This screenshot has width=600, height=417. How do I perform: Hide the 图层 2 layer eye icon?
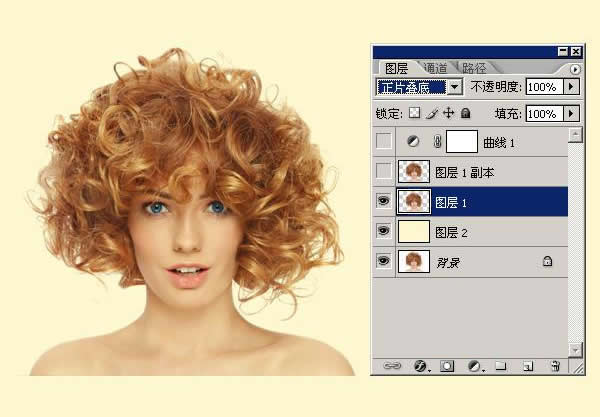(383, 232)
